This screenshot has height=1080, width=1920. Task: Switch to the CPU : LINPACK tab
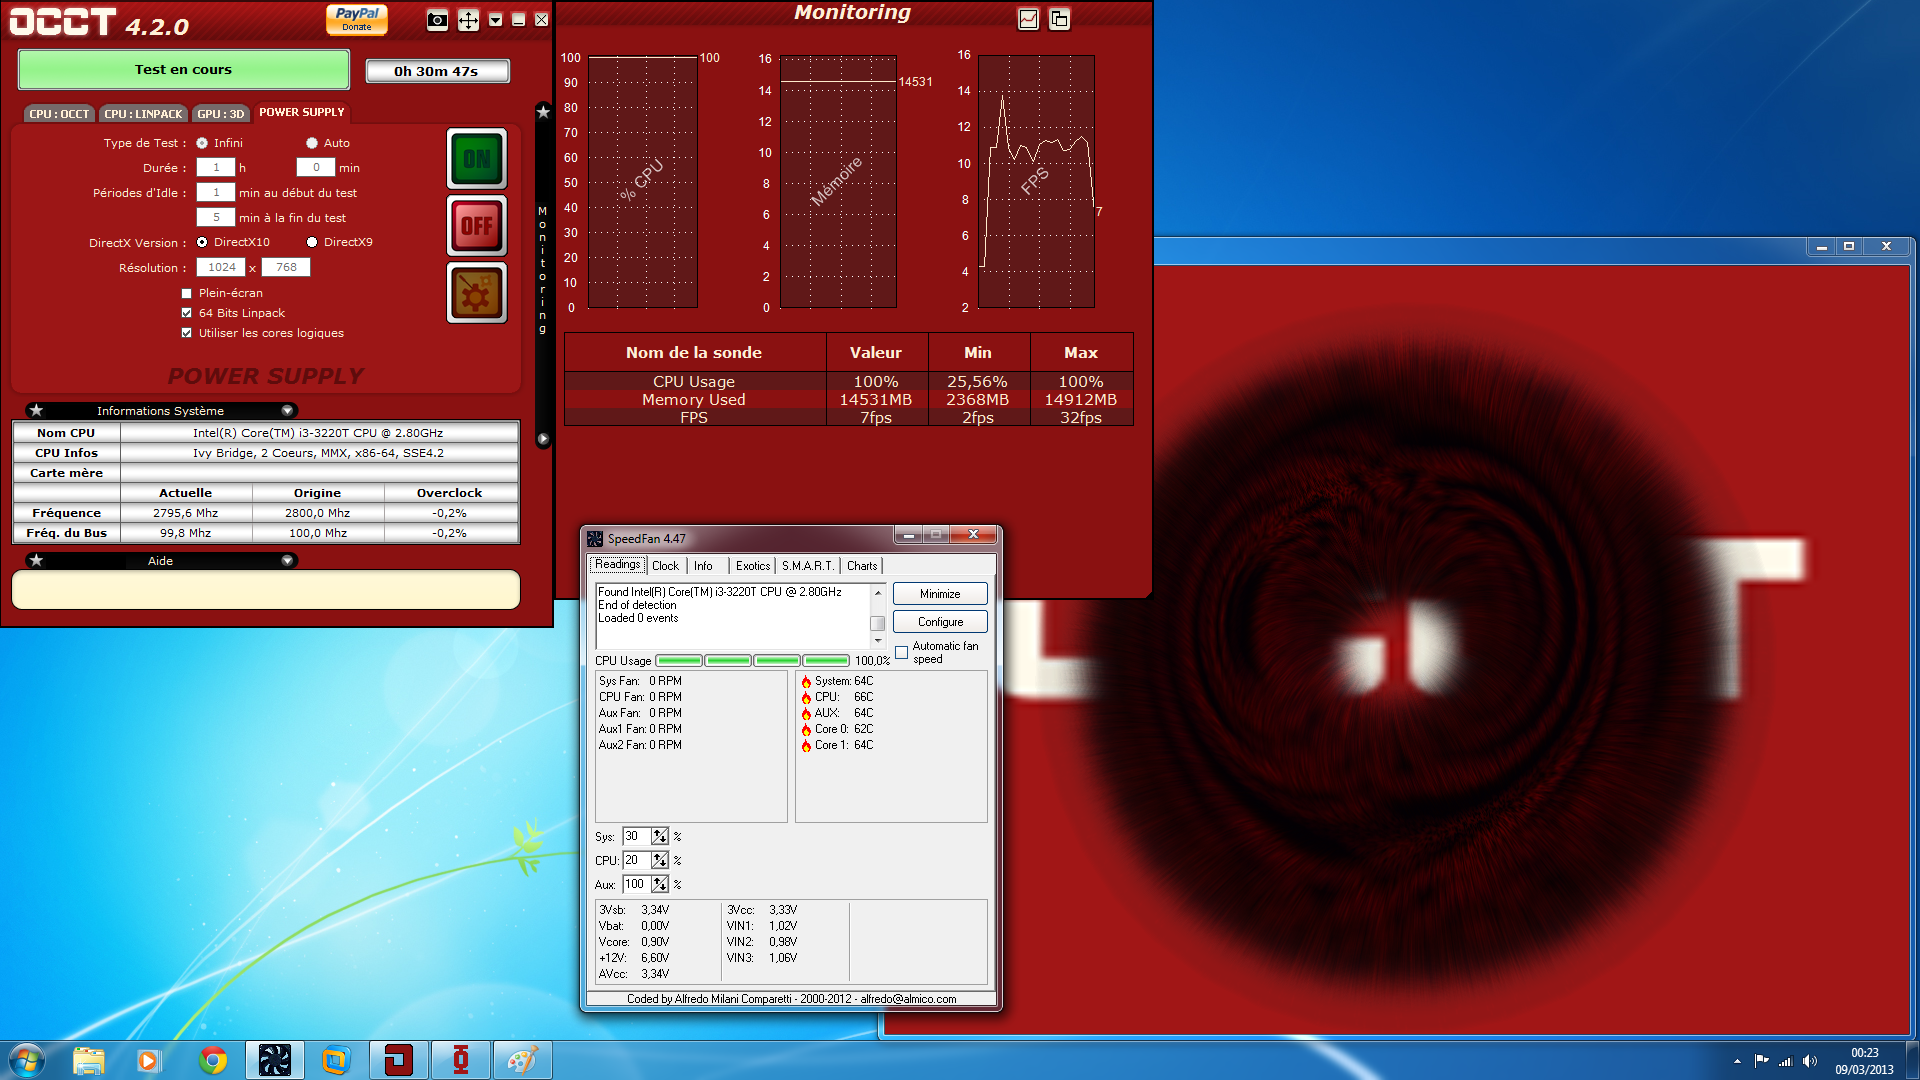pyautogui.click(x=143, y=114)
